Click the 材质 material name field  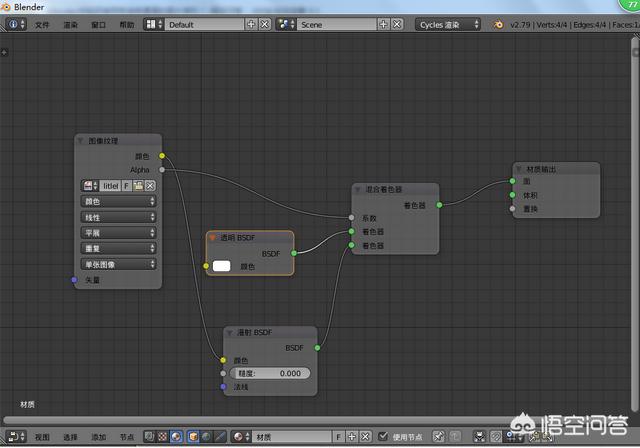click(292, 437)
